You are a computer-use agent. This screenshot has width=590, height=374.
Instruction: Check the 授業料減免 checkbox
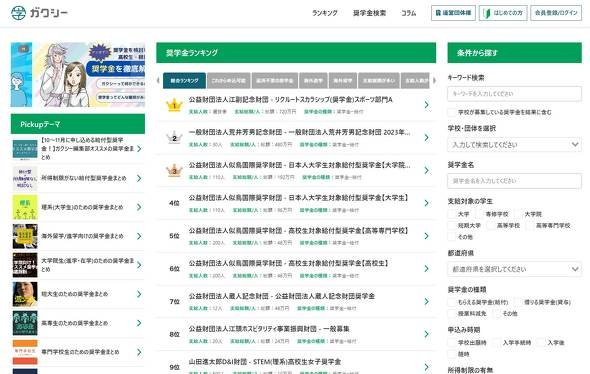(x=452, y=313)
